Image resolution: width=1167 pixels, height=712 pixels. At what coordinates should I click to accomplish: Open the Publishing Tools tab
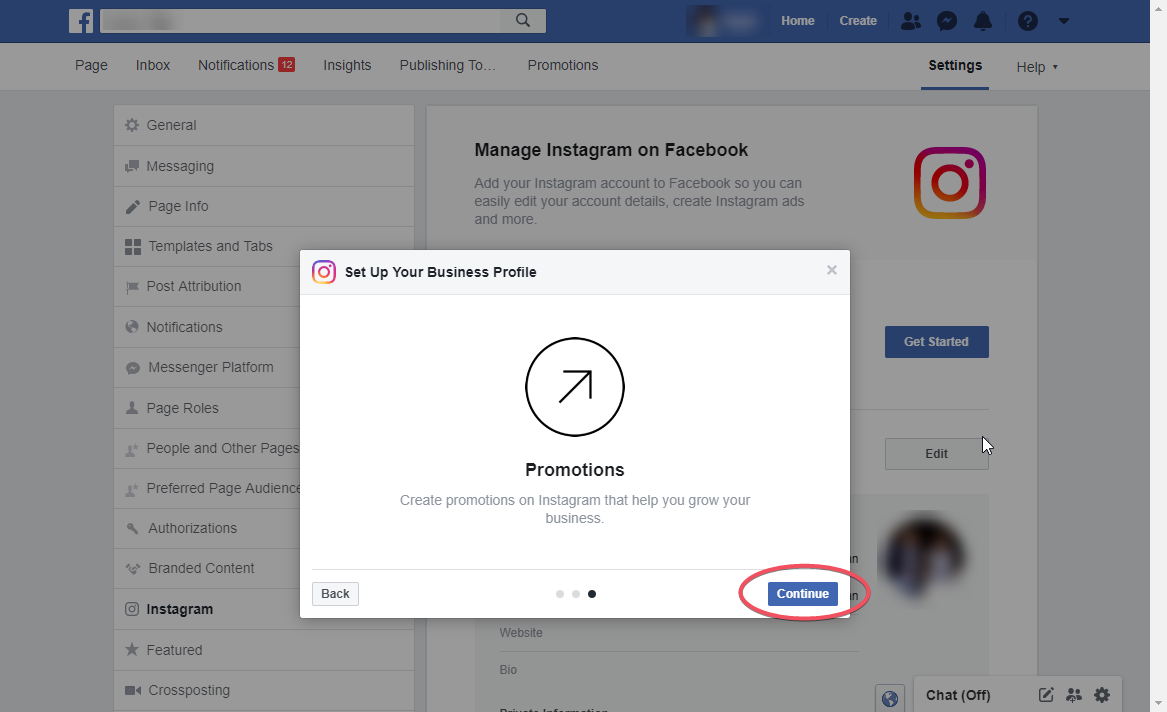447,65
